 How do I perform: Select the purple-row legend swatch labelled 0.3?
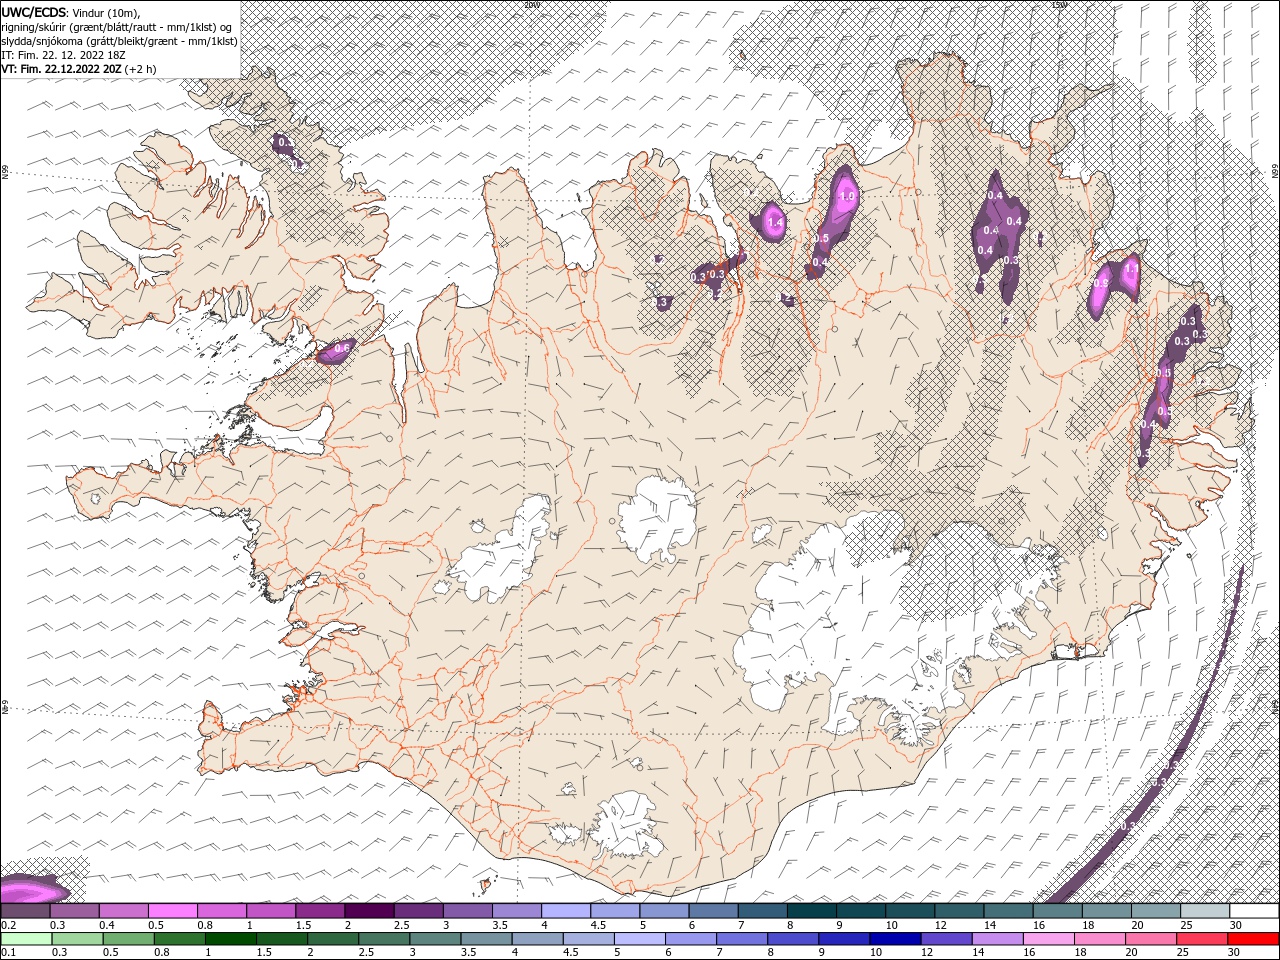tap(75, 911)
